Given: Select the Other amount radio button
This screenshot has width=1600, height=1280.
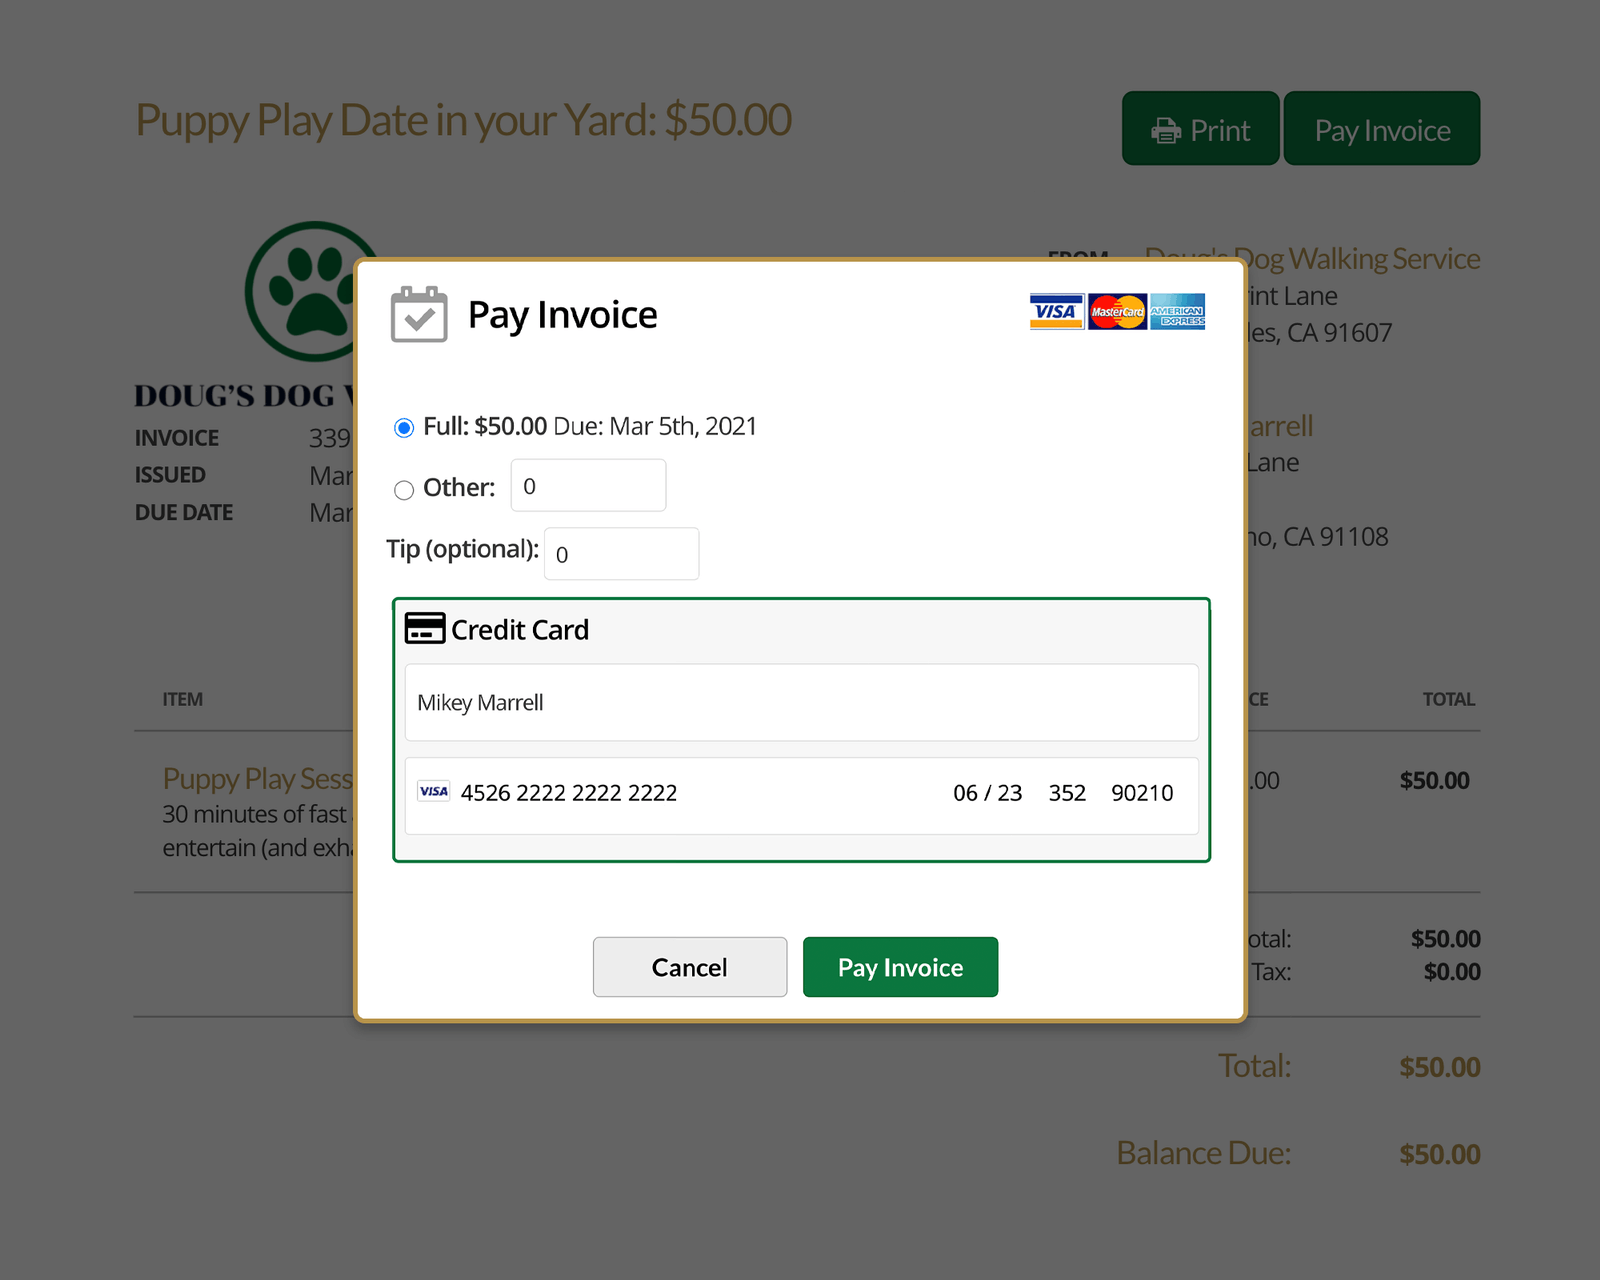Looking at the screenshot, I should 404,490.
